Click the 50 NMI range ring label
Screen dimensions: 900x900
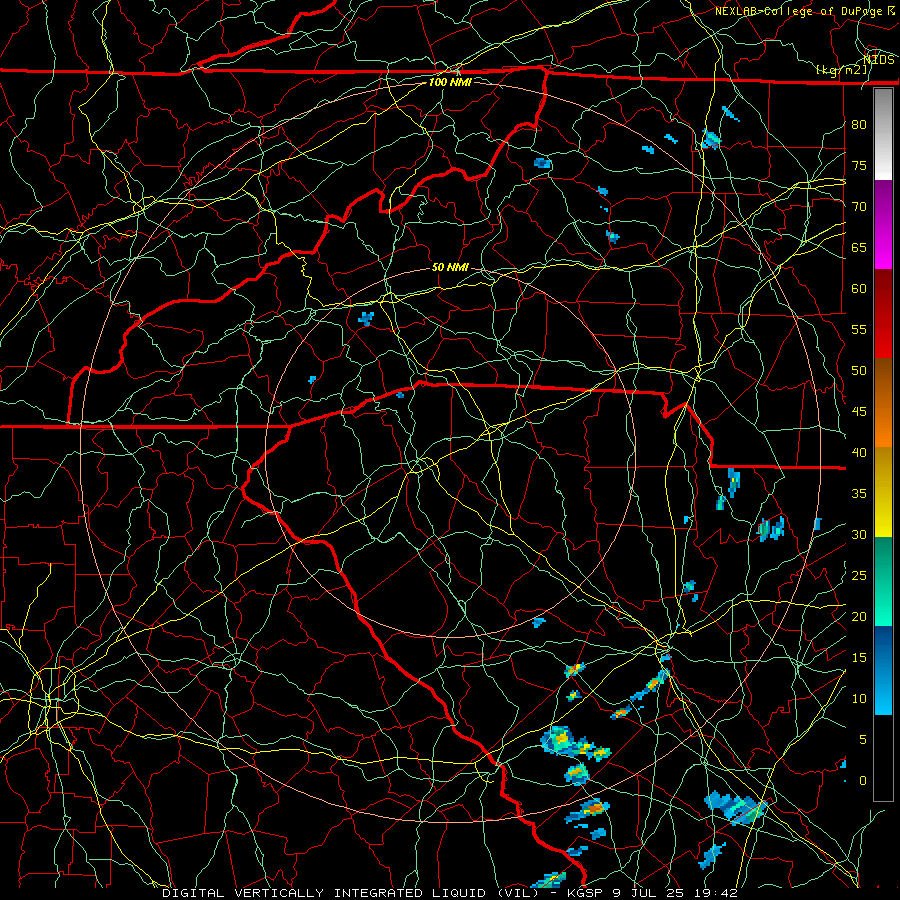pyautogui.click(x=450, y=267)
